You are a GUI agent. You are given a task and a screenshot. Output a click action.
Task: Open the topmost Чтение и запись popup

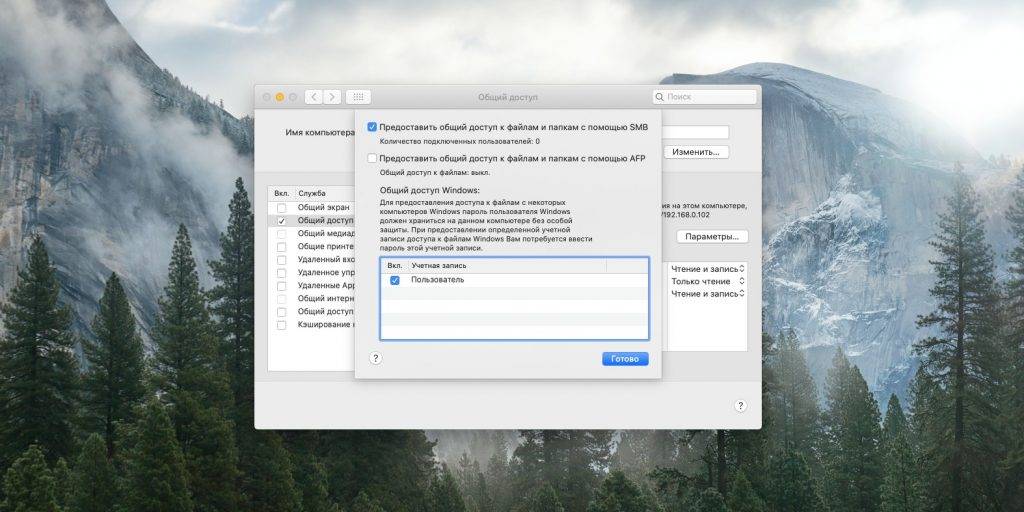[707, 268]
